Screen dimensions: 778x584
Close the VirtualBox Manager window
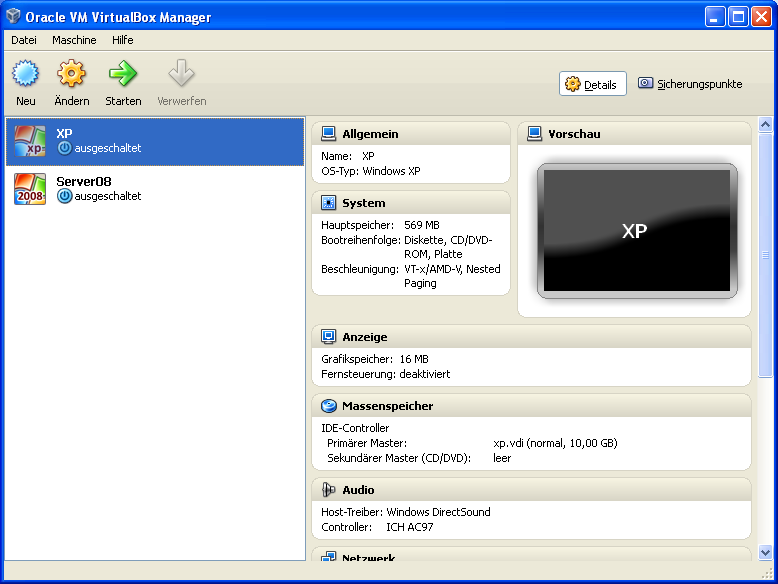[761, 16]
